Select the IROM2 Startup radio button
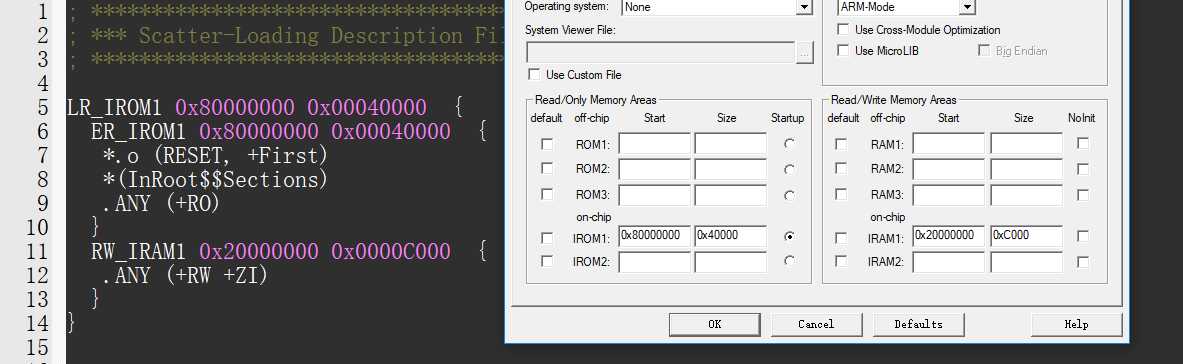1183x364 pixels. pyautogui.click(x=789, y=261)
